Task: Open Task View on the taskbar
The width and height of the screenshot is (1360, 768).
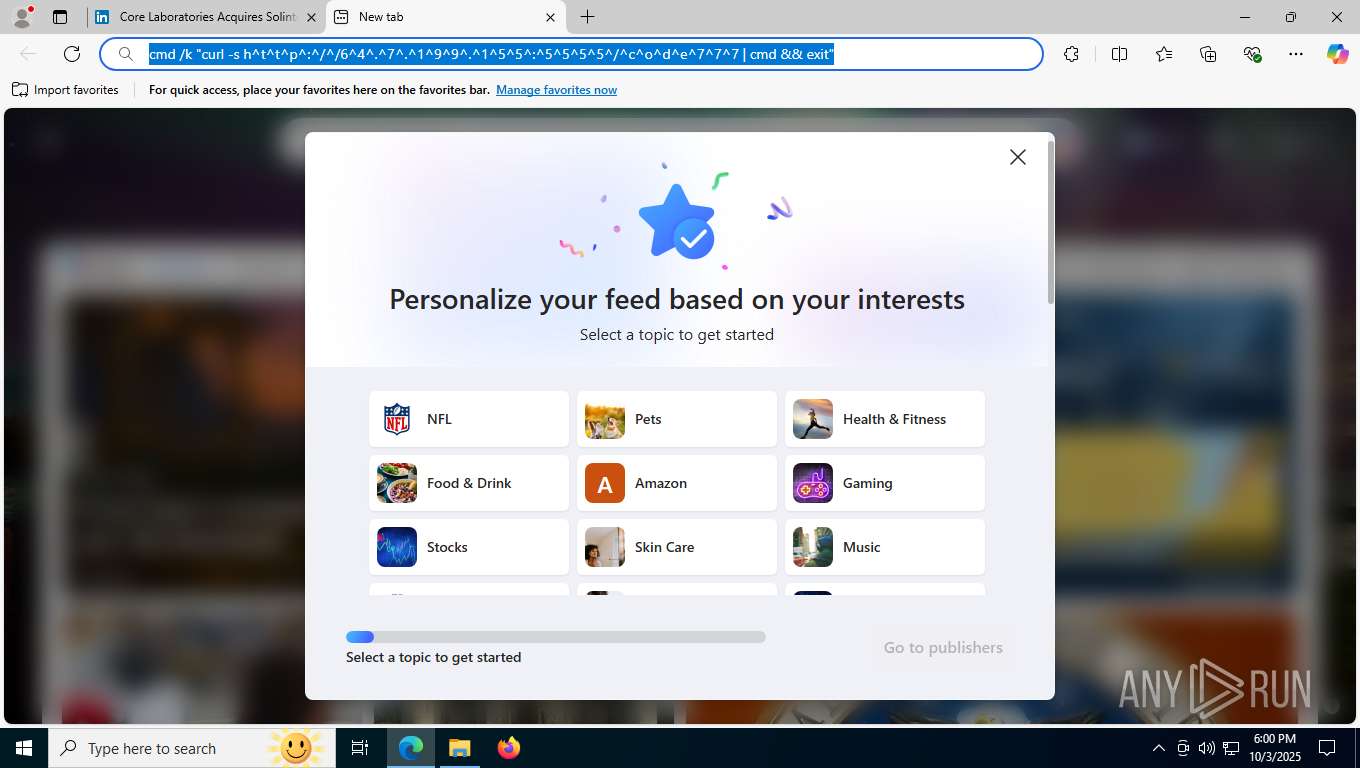Action: 360,748
